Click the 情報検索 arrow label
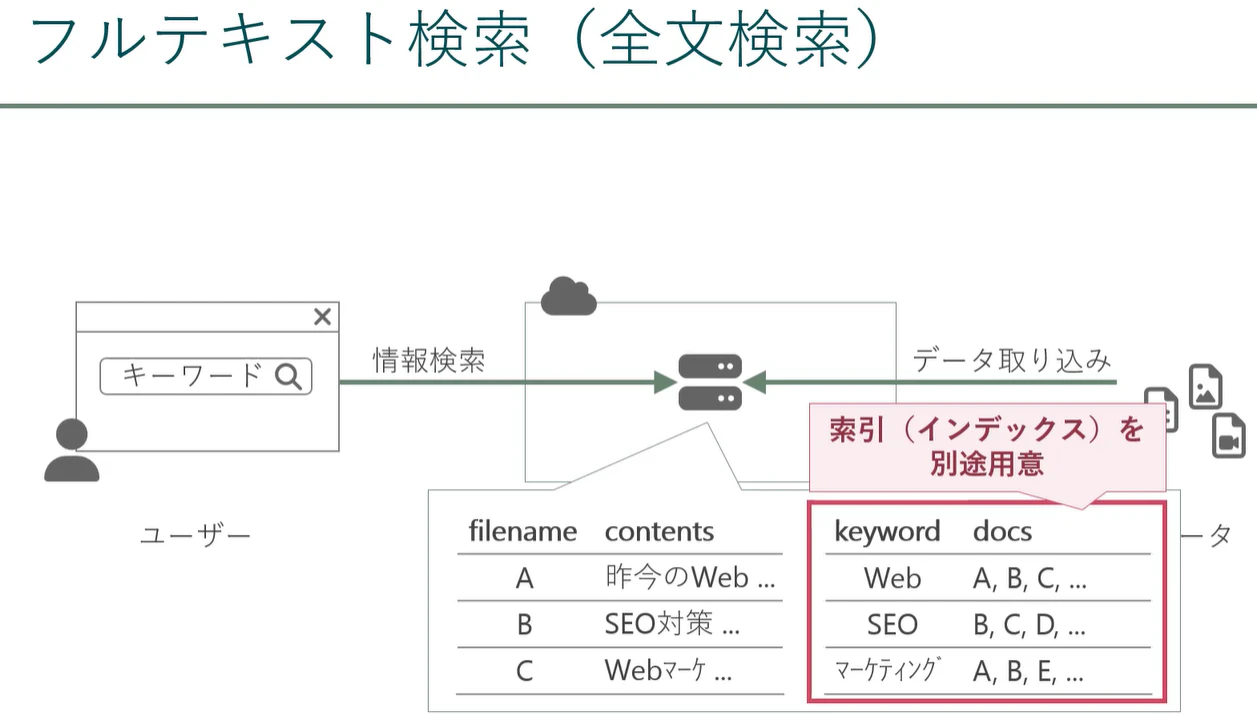The image size is (1257, 714). click(x=429, y=360)
